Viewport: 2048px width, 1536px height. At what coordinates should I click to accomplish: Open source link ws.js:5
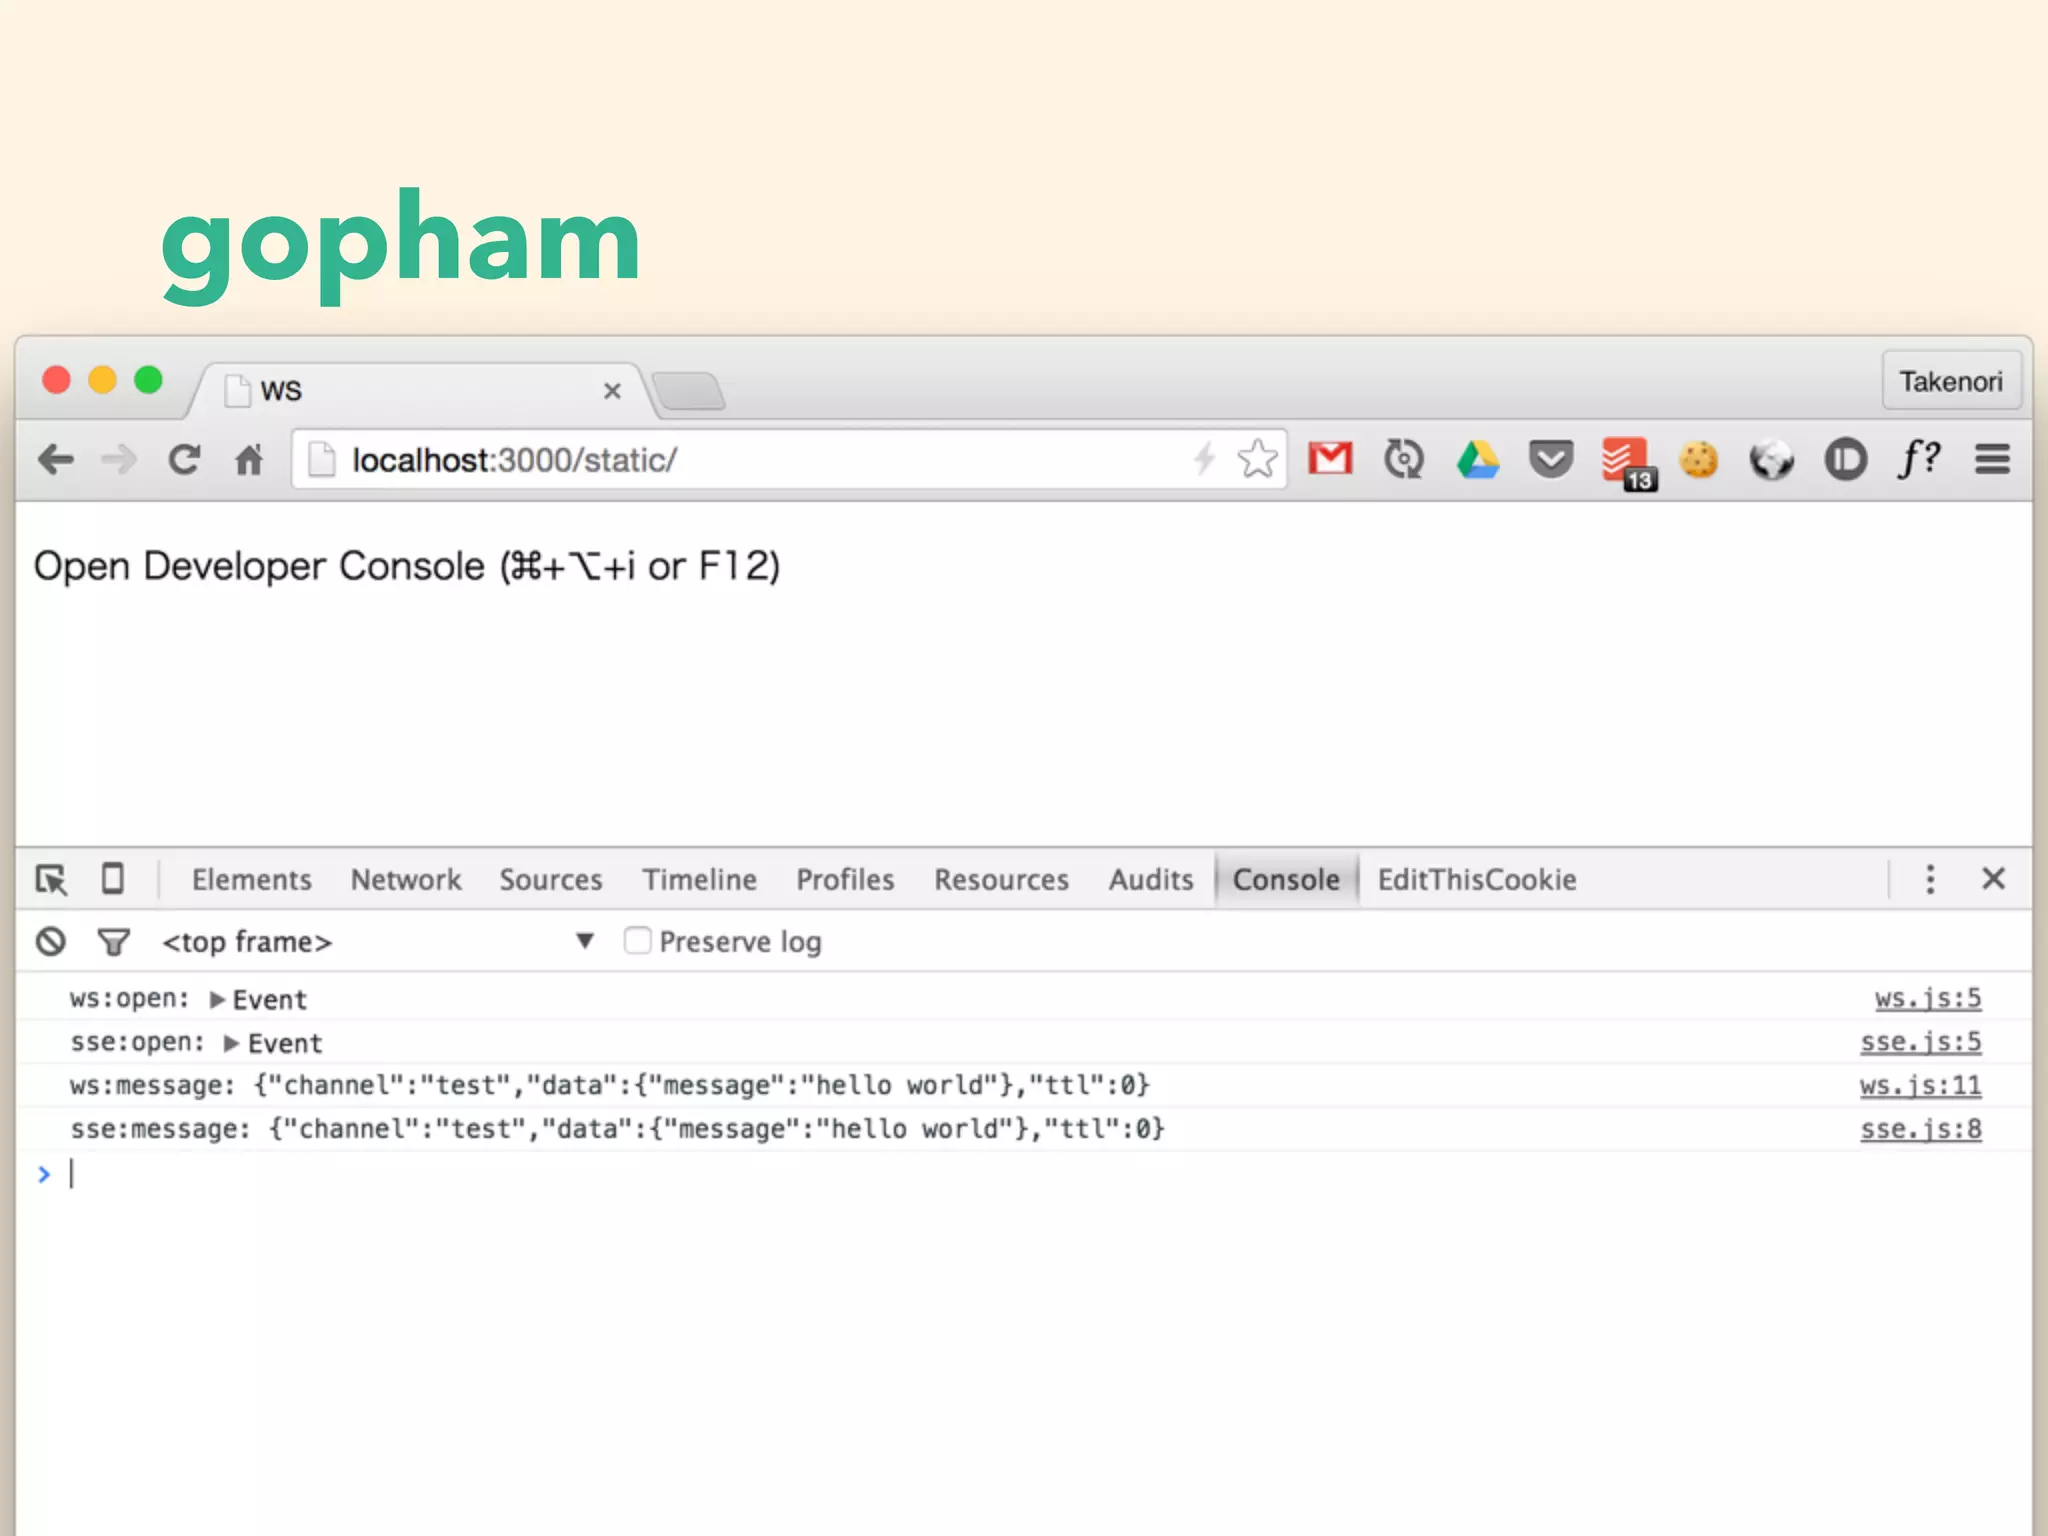tap(1928, 998)
